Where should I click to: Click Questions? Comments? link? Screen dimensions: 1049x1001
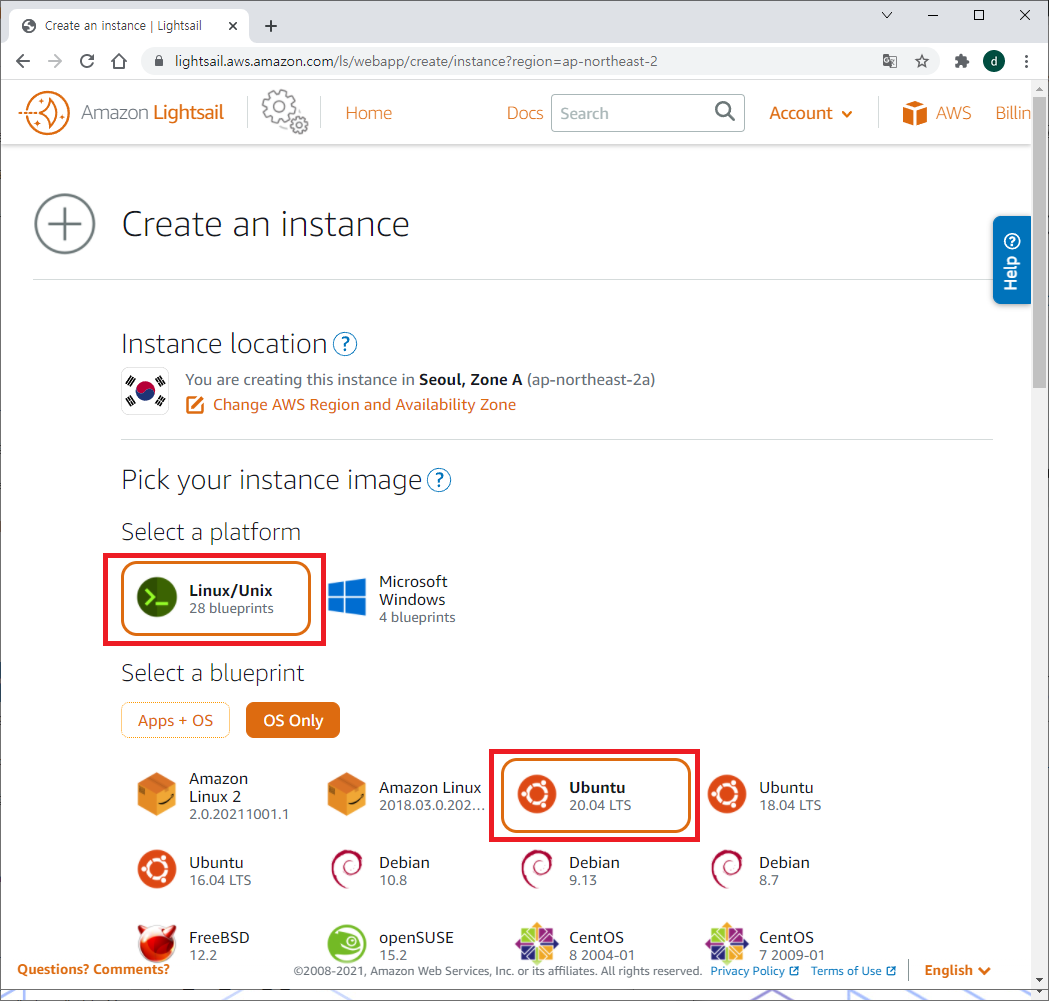click(93, 970)
